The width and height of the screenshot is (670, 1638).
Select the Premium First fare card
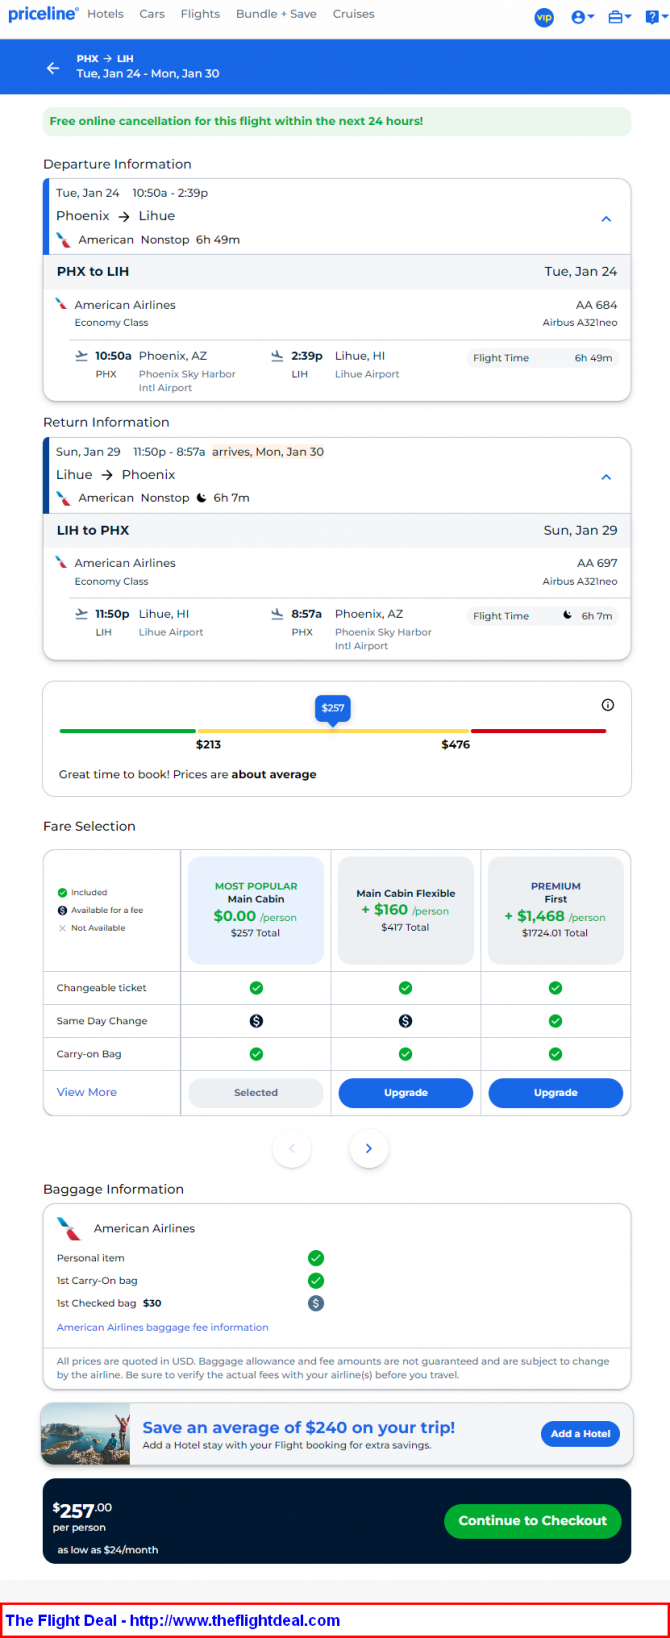coord(555,910)
